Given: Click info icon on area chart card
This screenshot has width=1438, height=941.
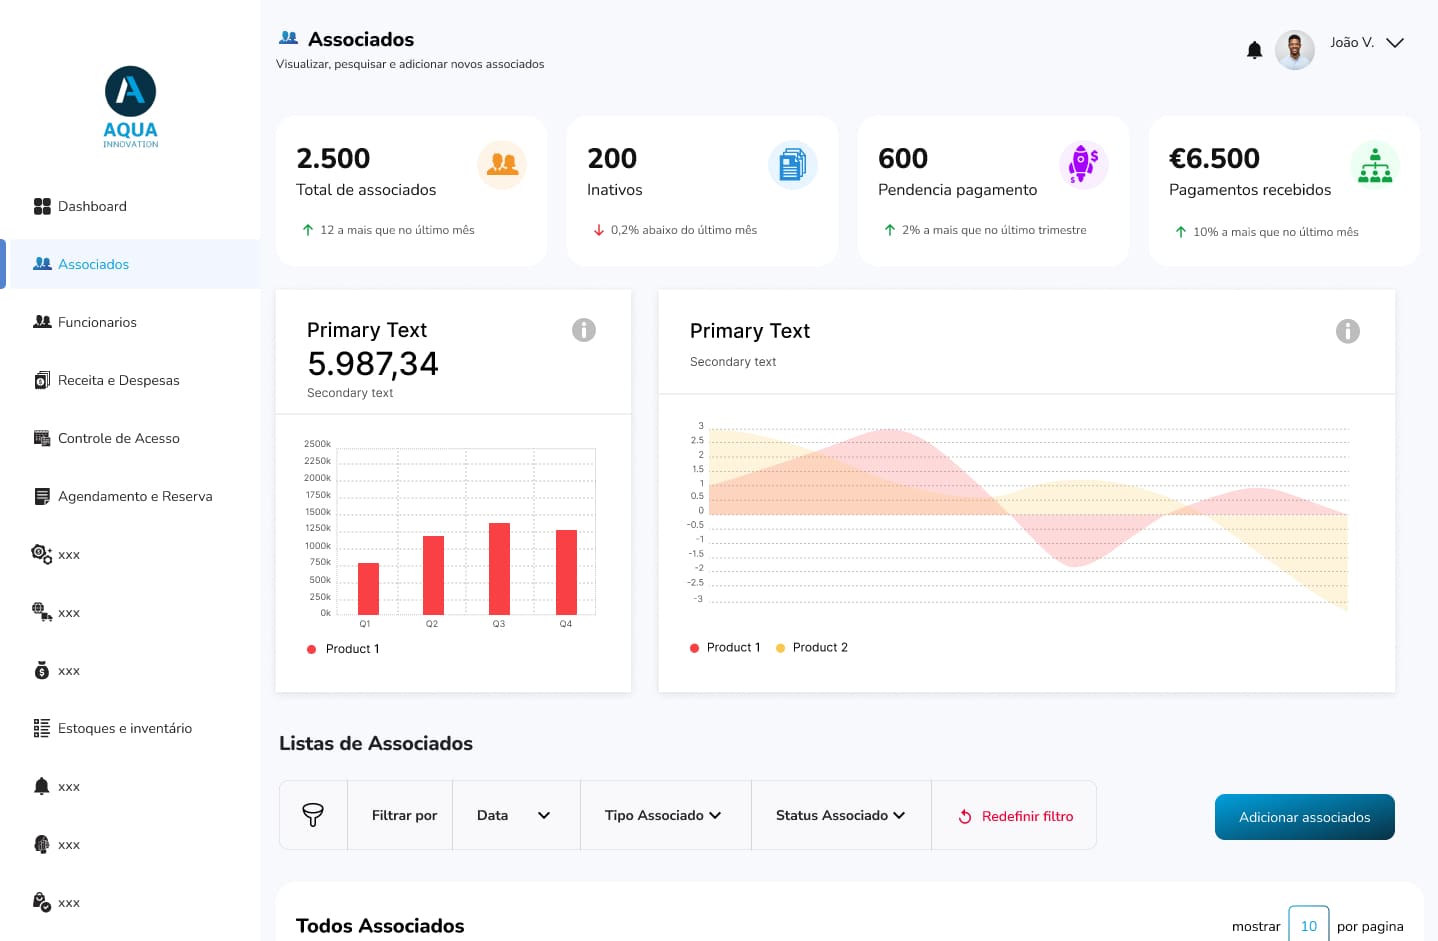Looking at the screenshot, I should coord(1347,331).
